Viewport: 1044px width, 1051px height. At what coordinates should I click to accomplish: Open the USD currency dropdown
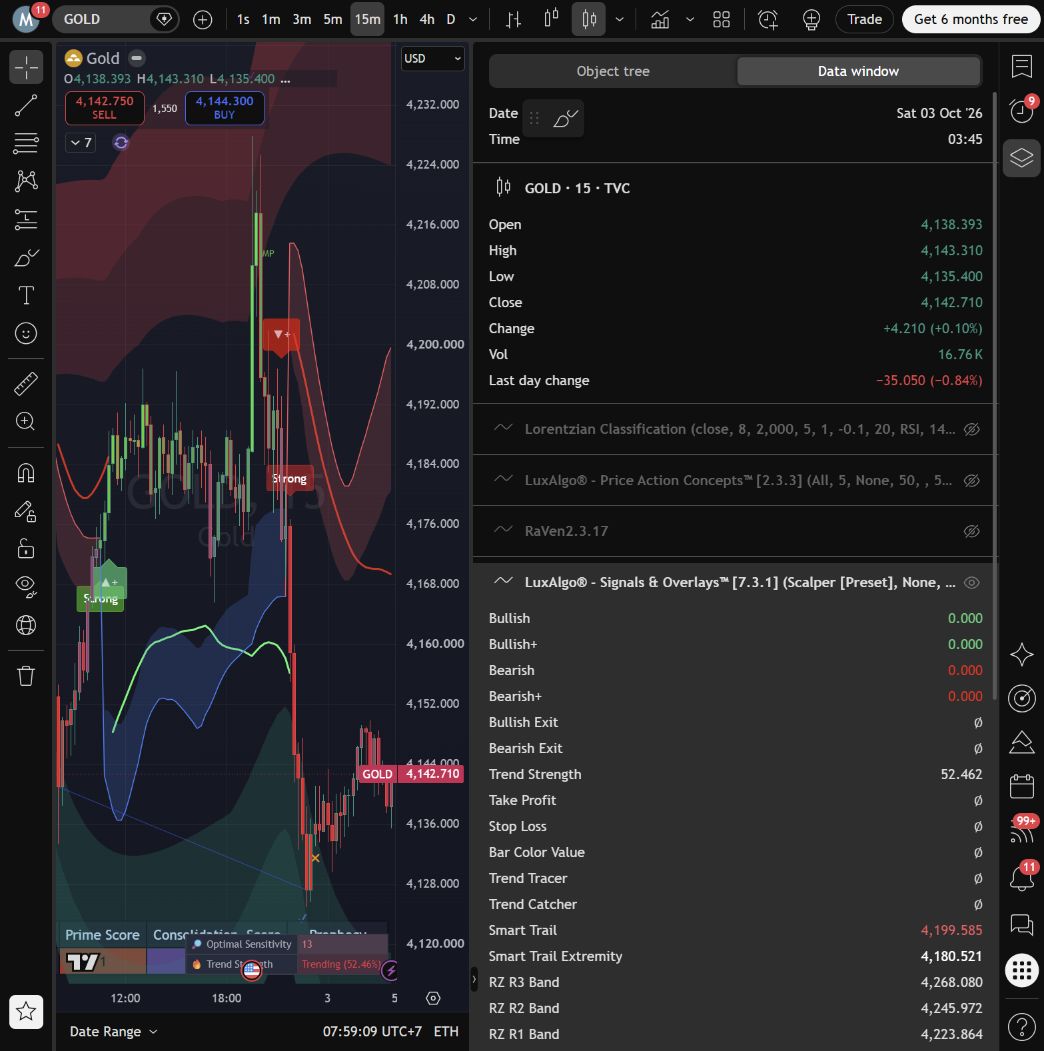point(432,58)
